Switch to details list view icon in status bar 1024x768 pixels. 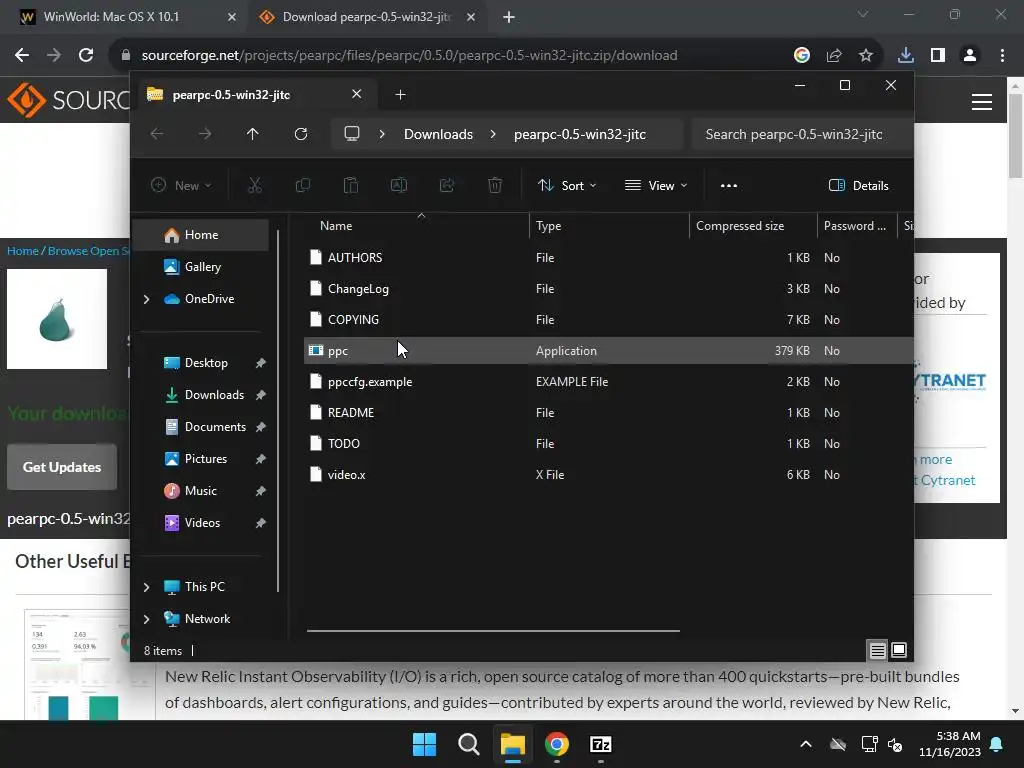[x=877, y=650]
